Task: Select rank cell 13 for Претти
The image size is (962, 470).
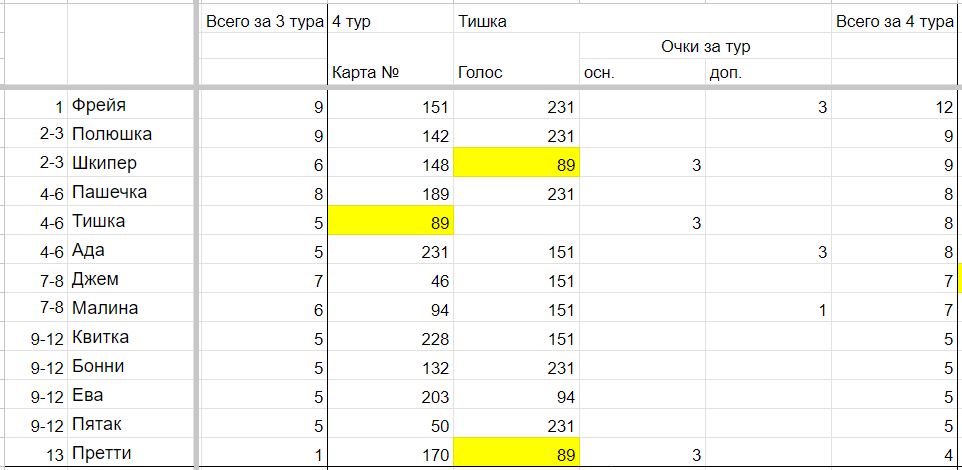Action: coord(34,454)
